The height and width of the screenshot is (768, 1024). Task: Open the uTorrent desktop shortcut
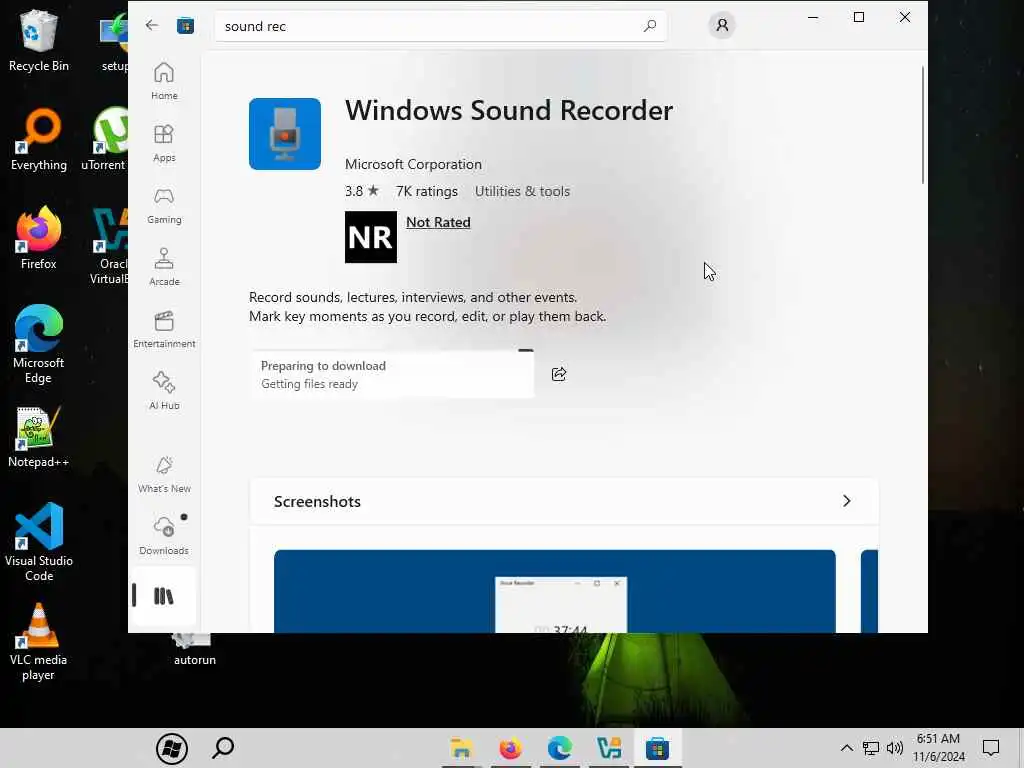point(104,140)
